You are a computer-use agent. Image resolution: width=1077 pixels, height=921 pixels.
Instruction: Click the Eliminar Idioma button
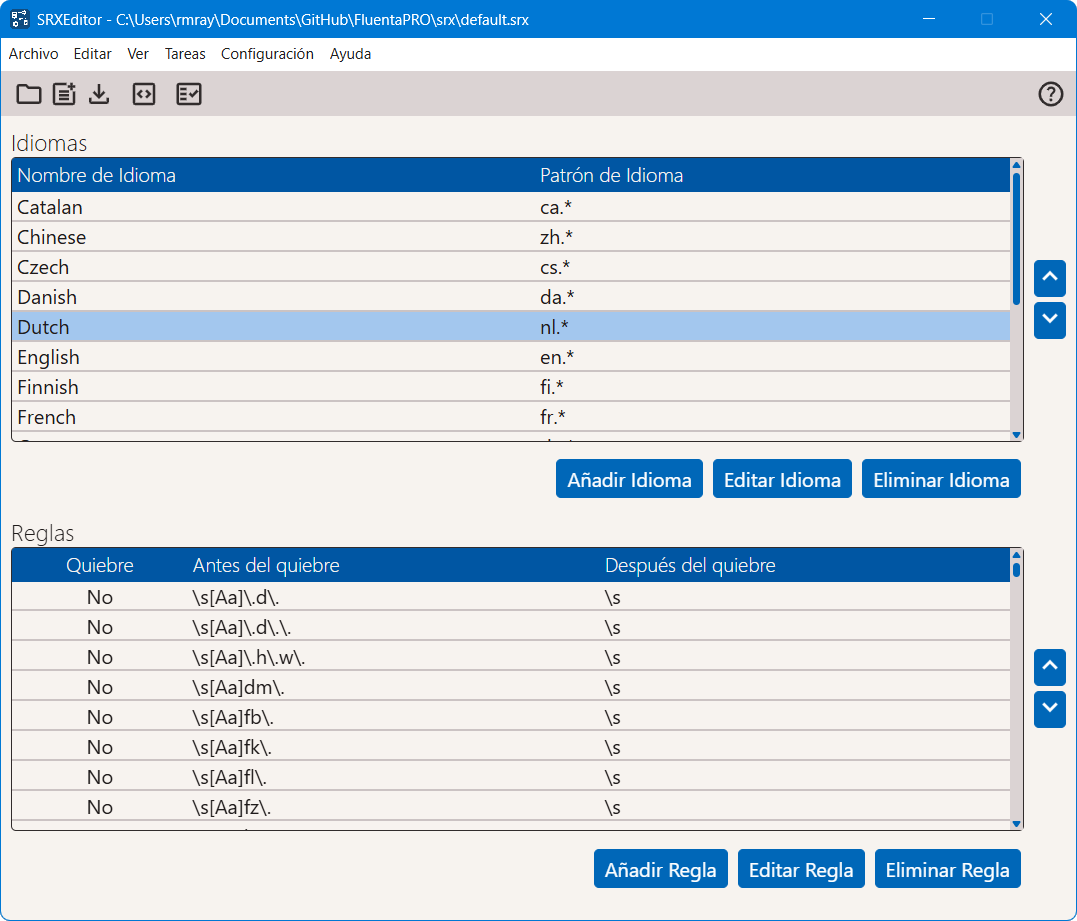click(x=941, y=479)
